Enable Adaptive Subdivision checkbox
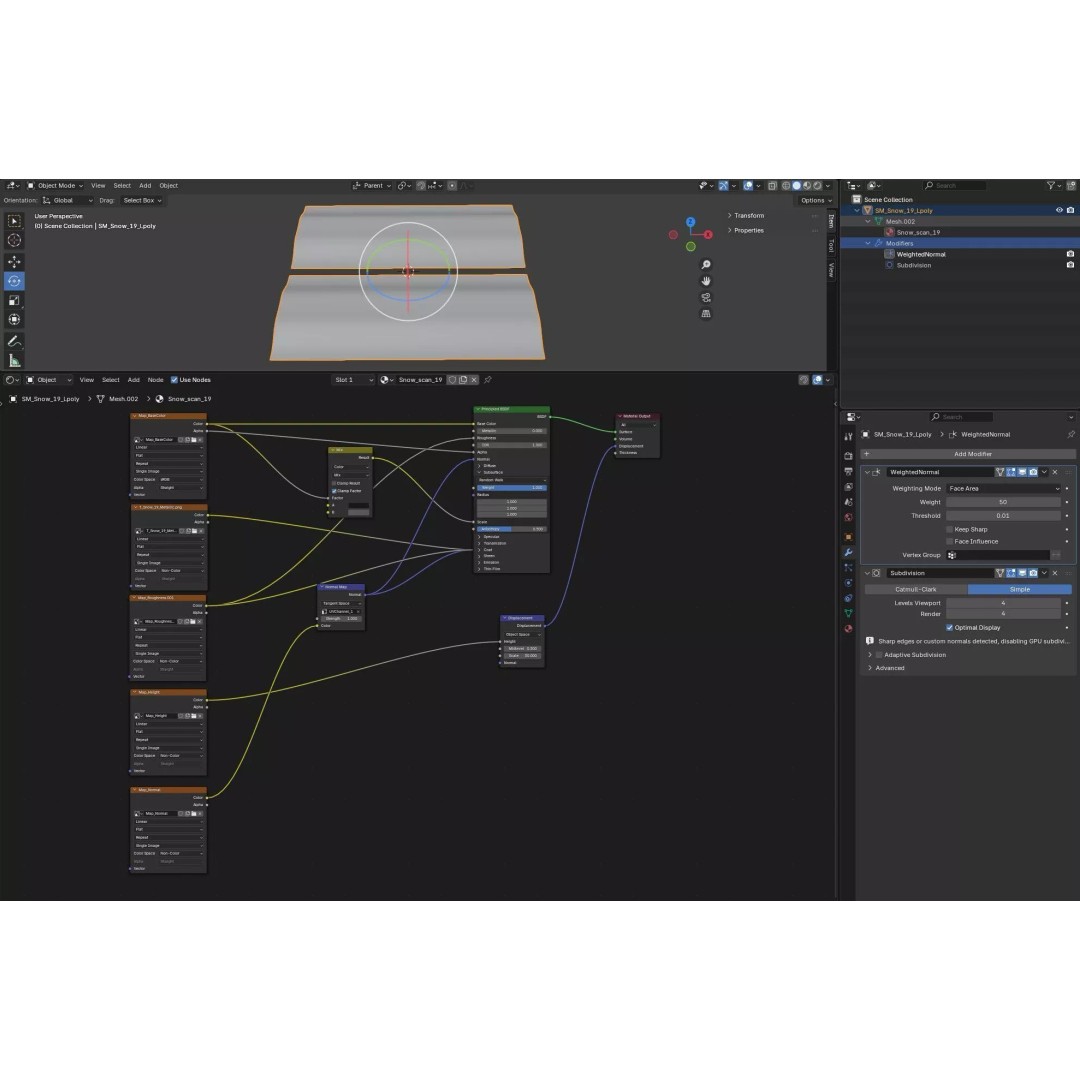Screen dimensions: 1080x1080 879,655
